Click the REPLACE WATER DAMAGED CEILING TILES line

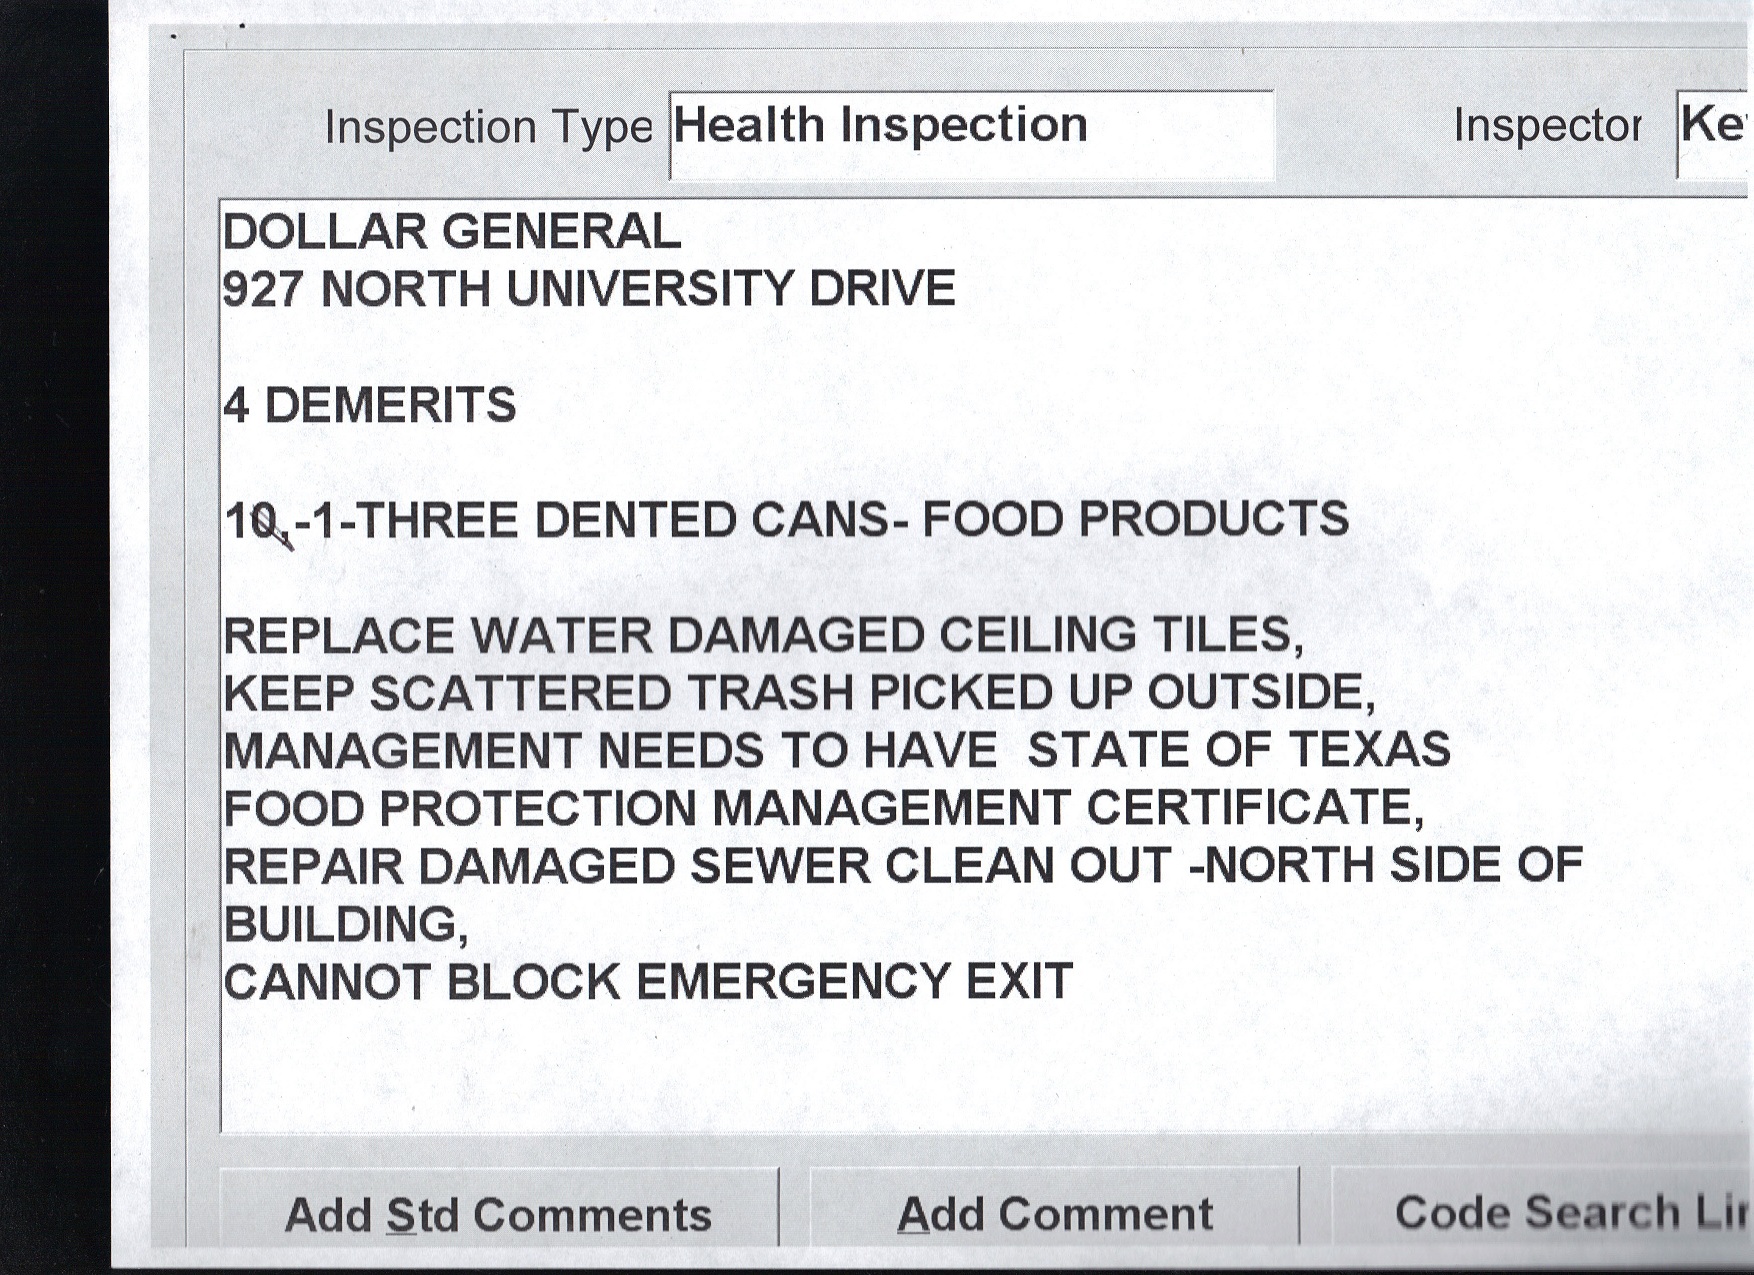pos(762,636)
